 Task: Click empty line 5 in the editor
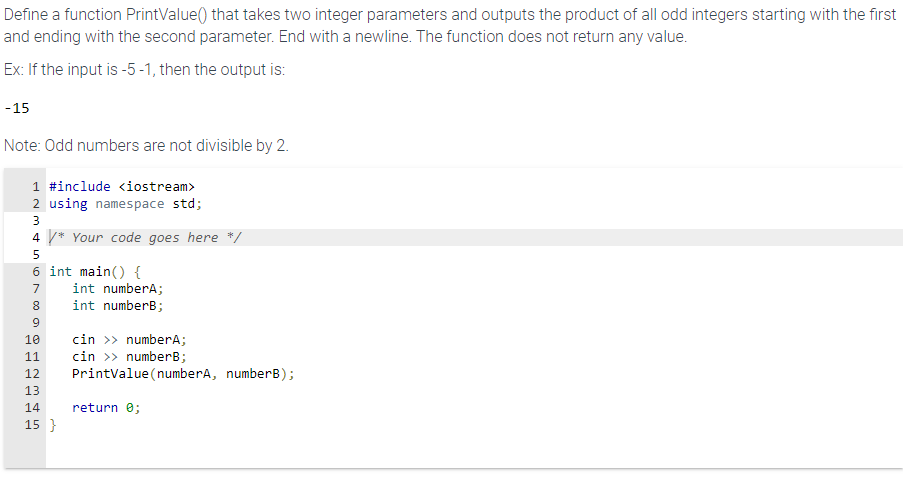tap(474, 255)
